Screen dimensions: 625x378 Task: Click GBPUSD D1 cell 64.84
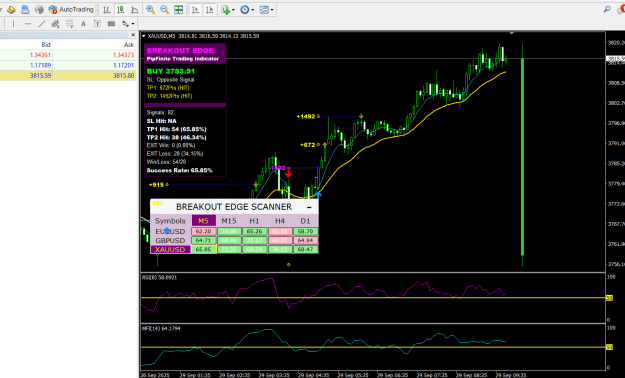pyautogui.click(x=305, y=240)
